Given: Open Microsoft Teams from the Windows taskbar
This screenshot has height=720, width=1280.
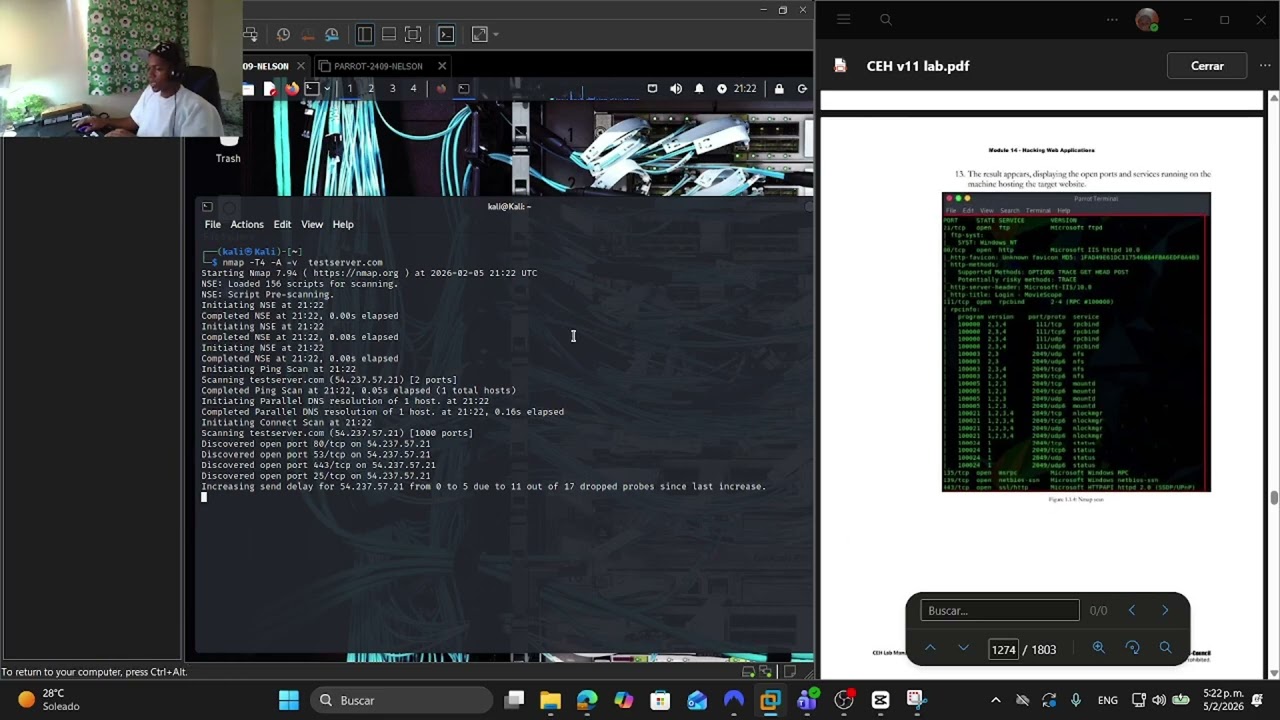Looking at the screenshot, I should click(807, 700).
